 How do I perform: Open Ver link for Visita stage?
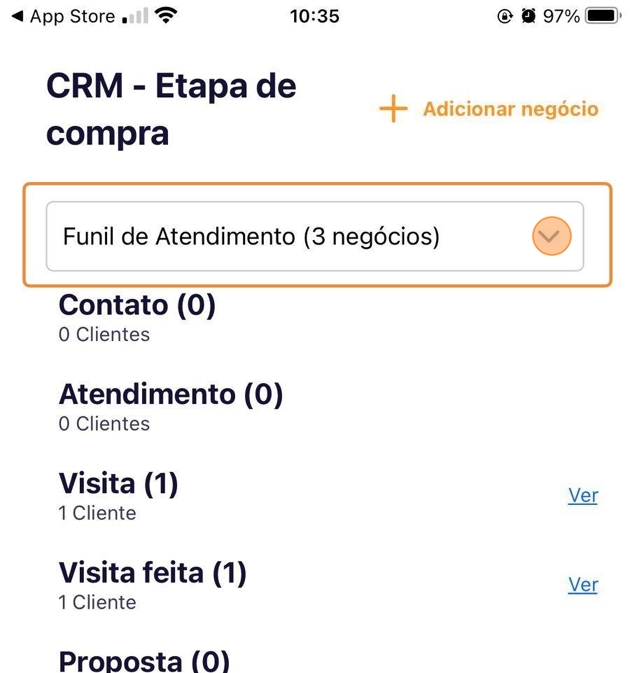point(582,495)
